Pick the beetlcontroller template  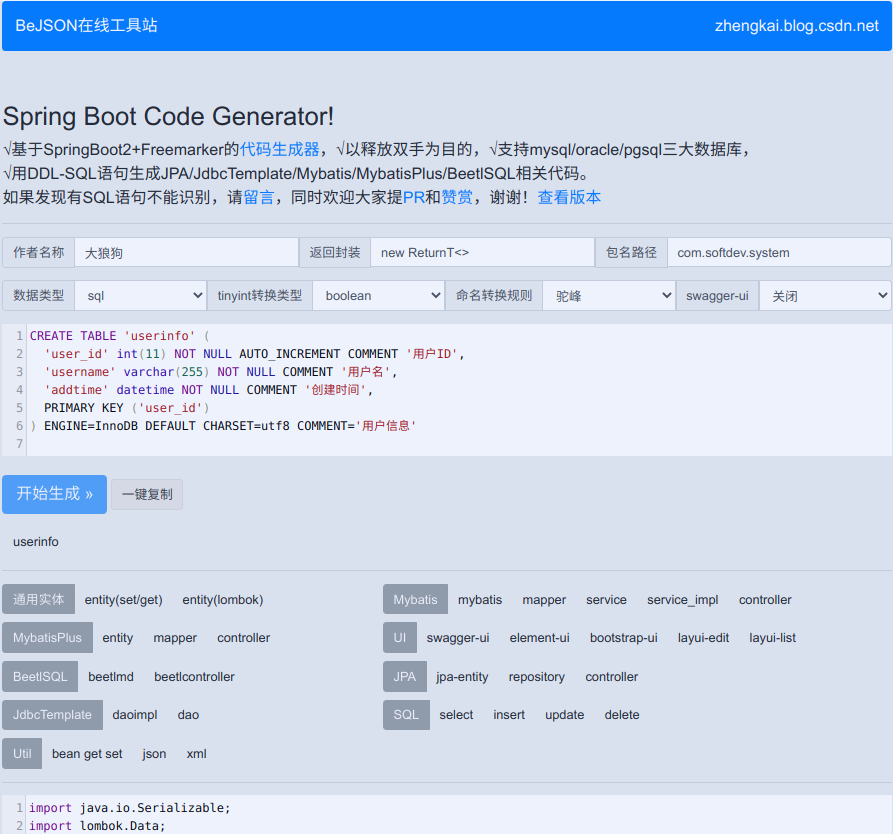[x=194, y=677]
